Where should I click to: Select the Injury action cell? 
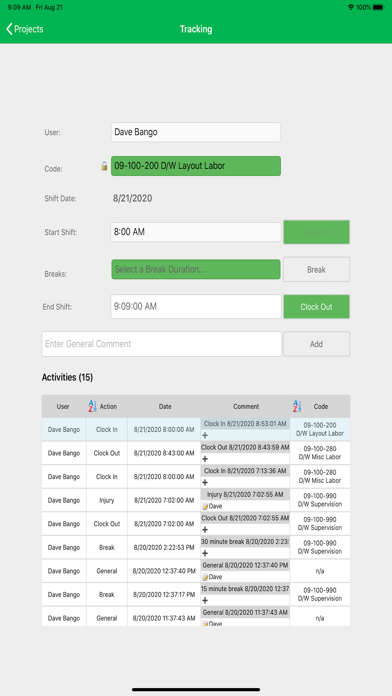click(x=107, y=500)
